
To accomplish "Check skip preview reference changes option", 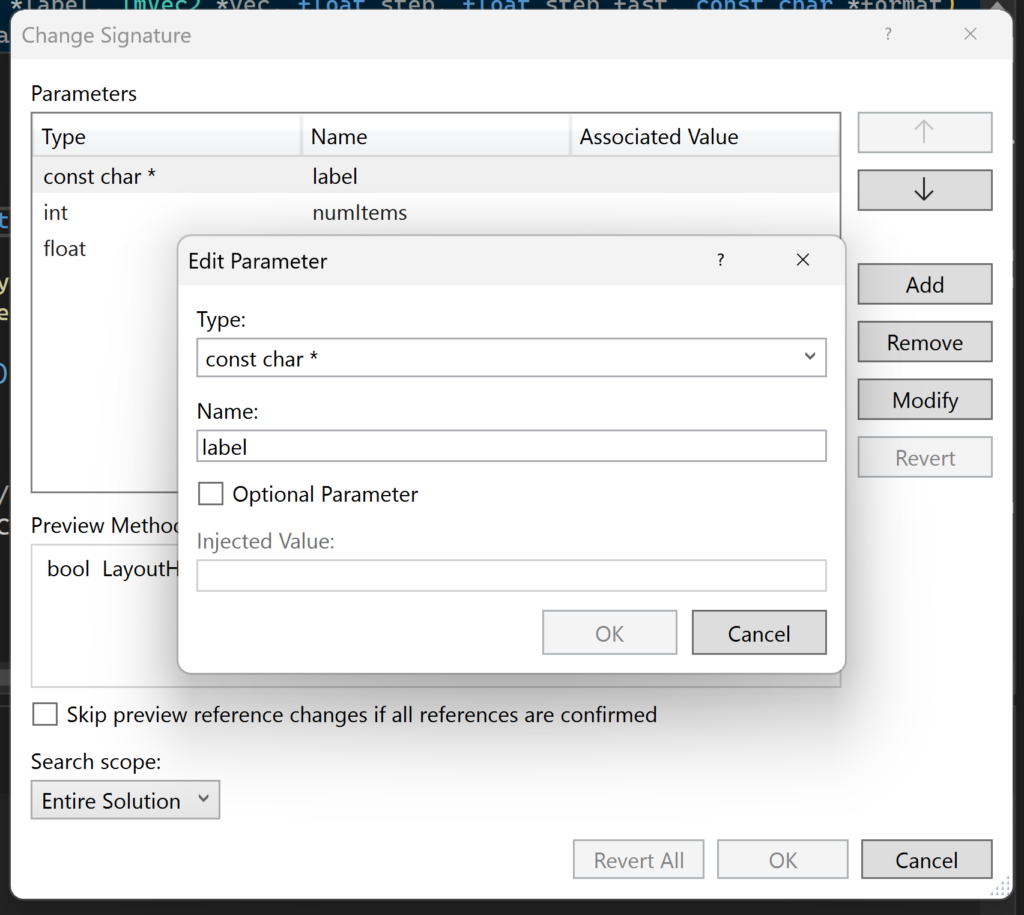I will coord(43,714).
